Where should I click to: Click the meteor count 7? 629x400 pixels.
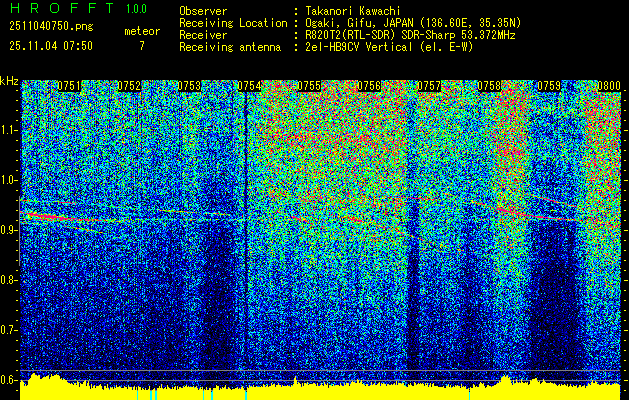click(142, 46)
